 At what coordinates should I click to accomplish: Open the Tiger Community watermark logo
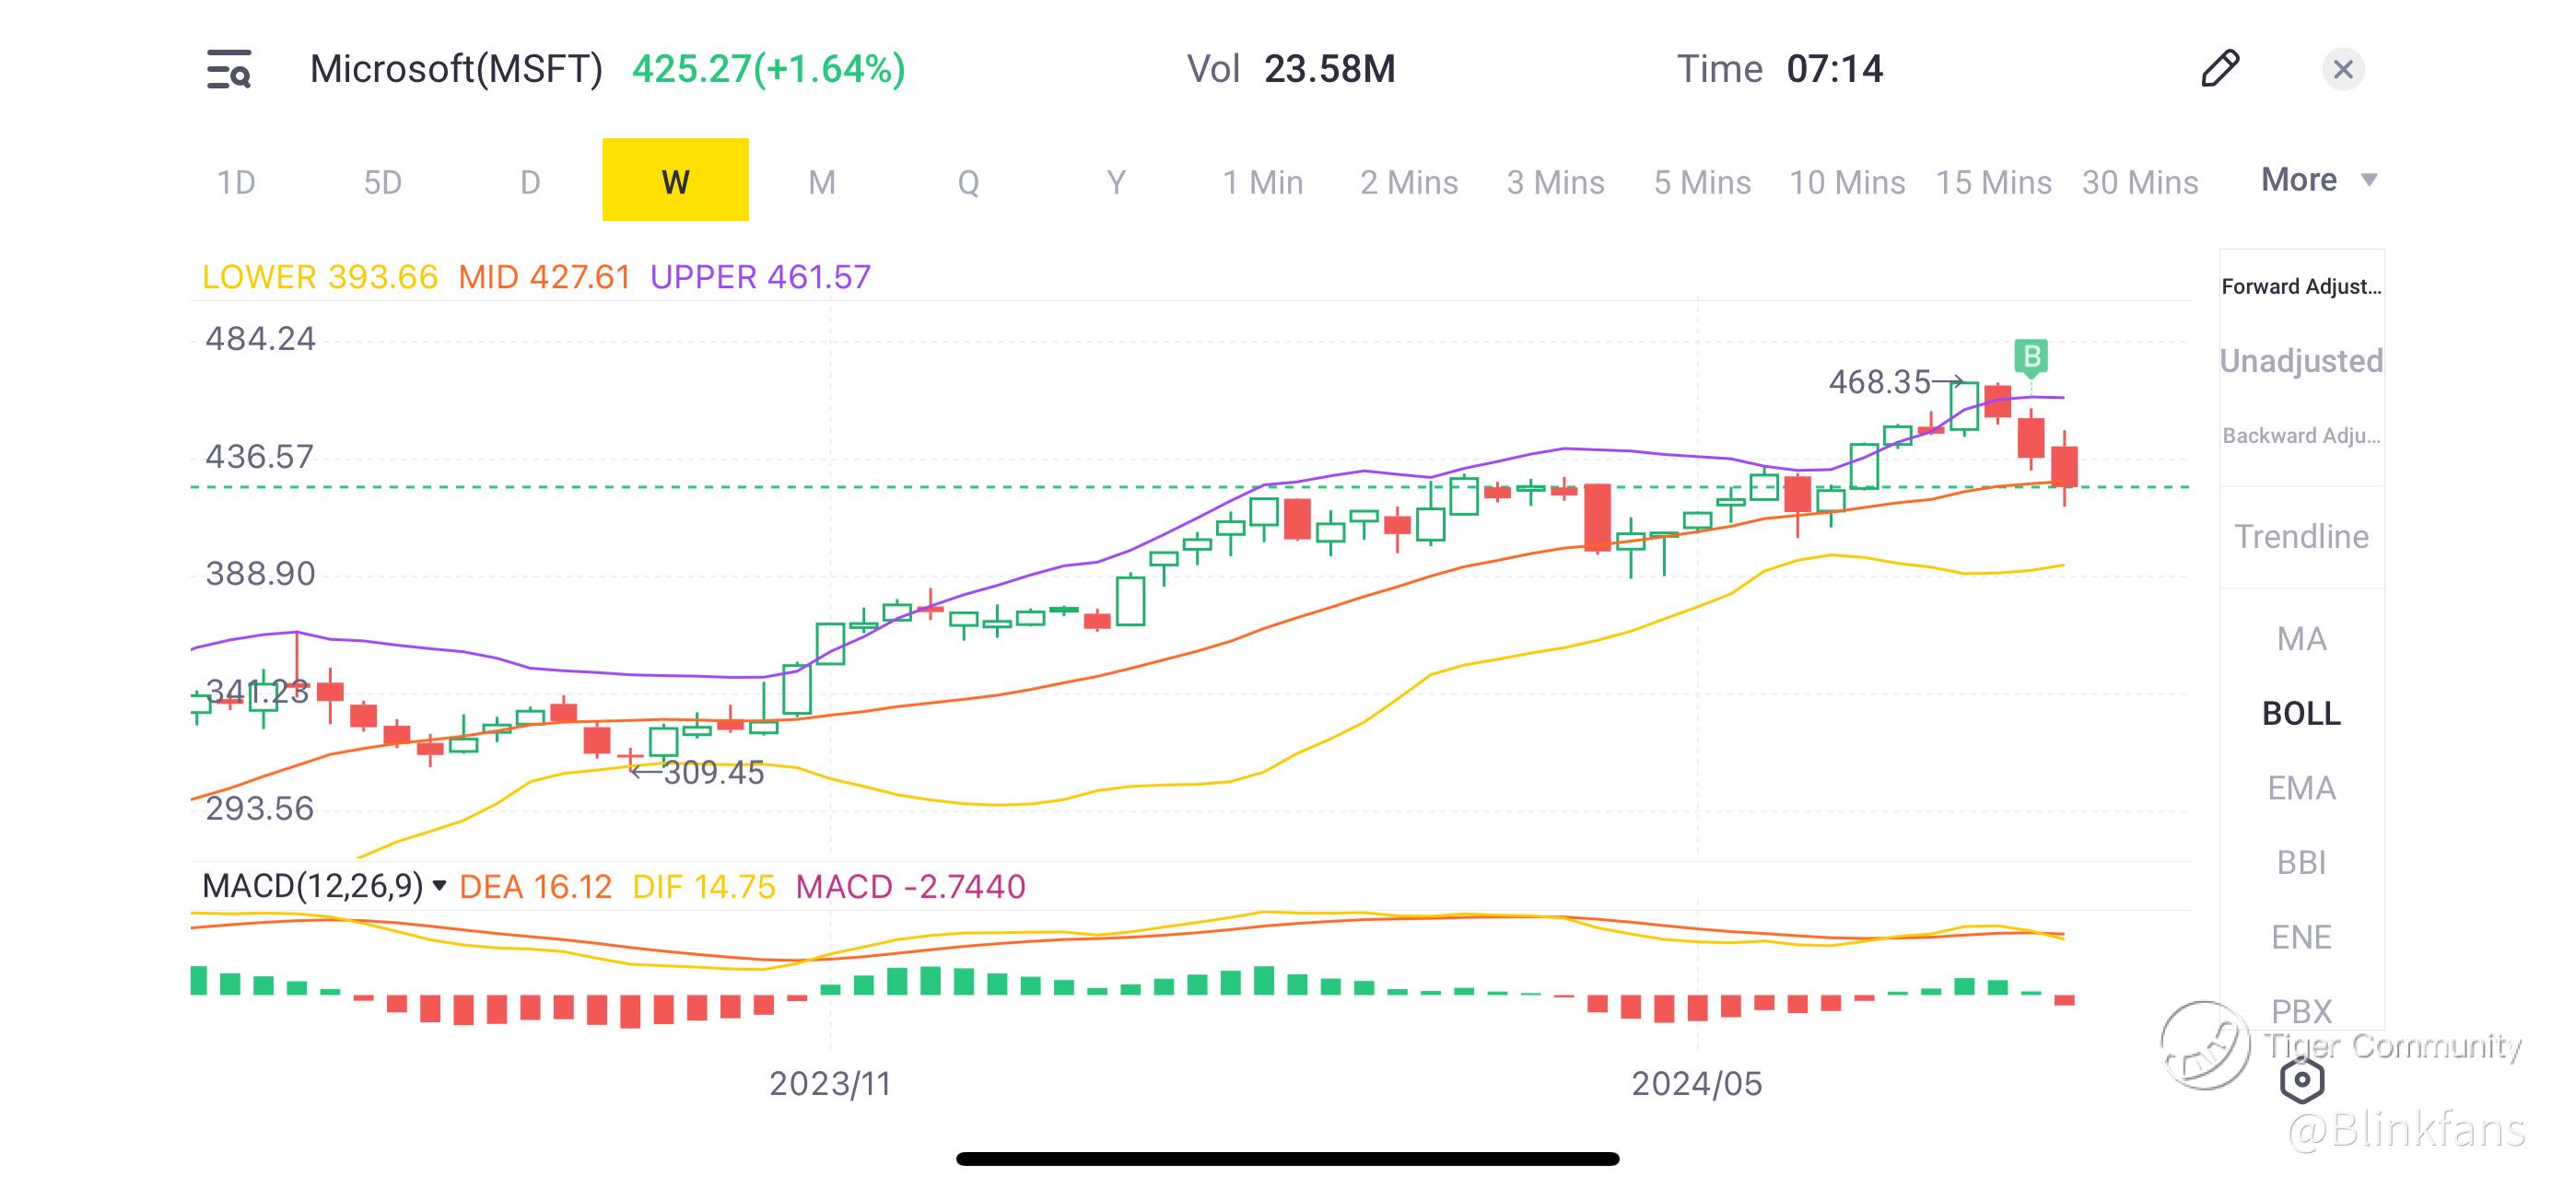pyautogui.click(x=2206, y=1045)
